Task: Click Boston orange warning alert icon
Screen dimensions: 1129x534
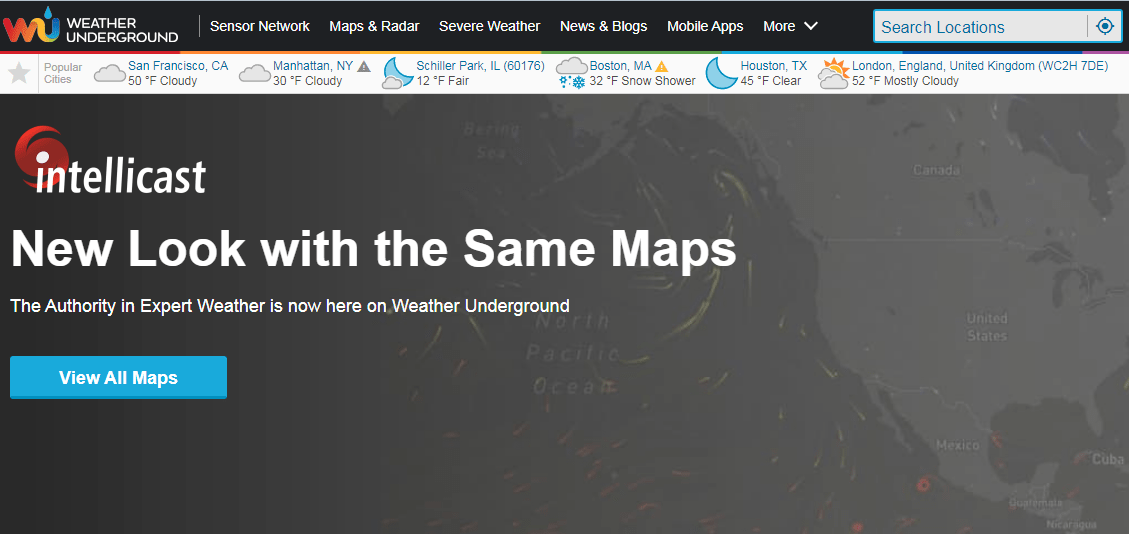Action: pyautogui.click(x=661, y=67)
